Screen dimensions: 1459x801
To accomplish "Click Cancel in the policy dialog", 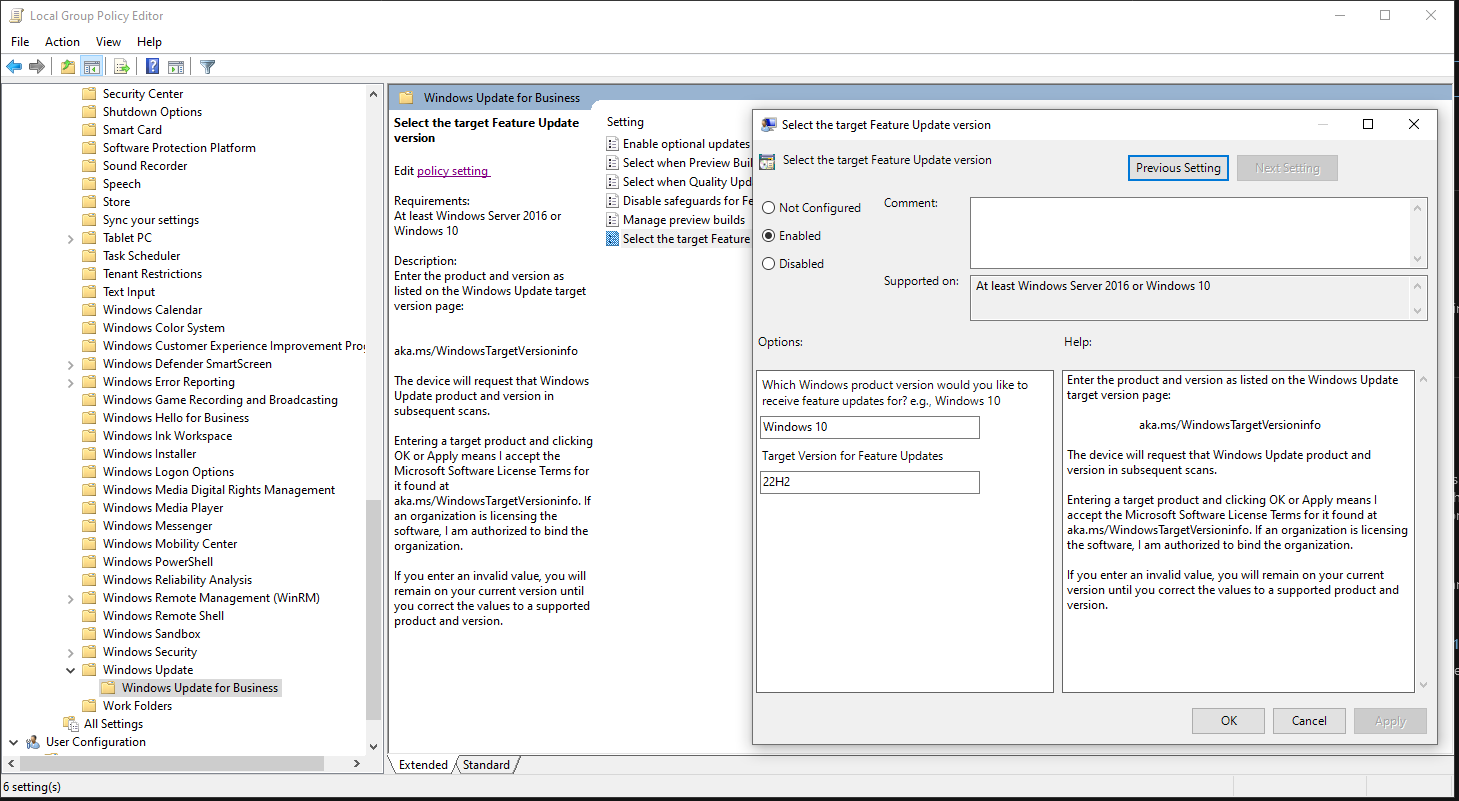I will tap(1309, 721).
